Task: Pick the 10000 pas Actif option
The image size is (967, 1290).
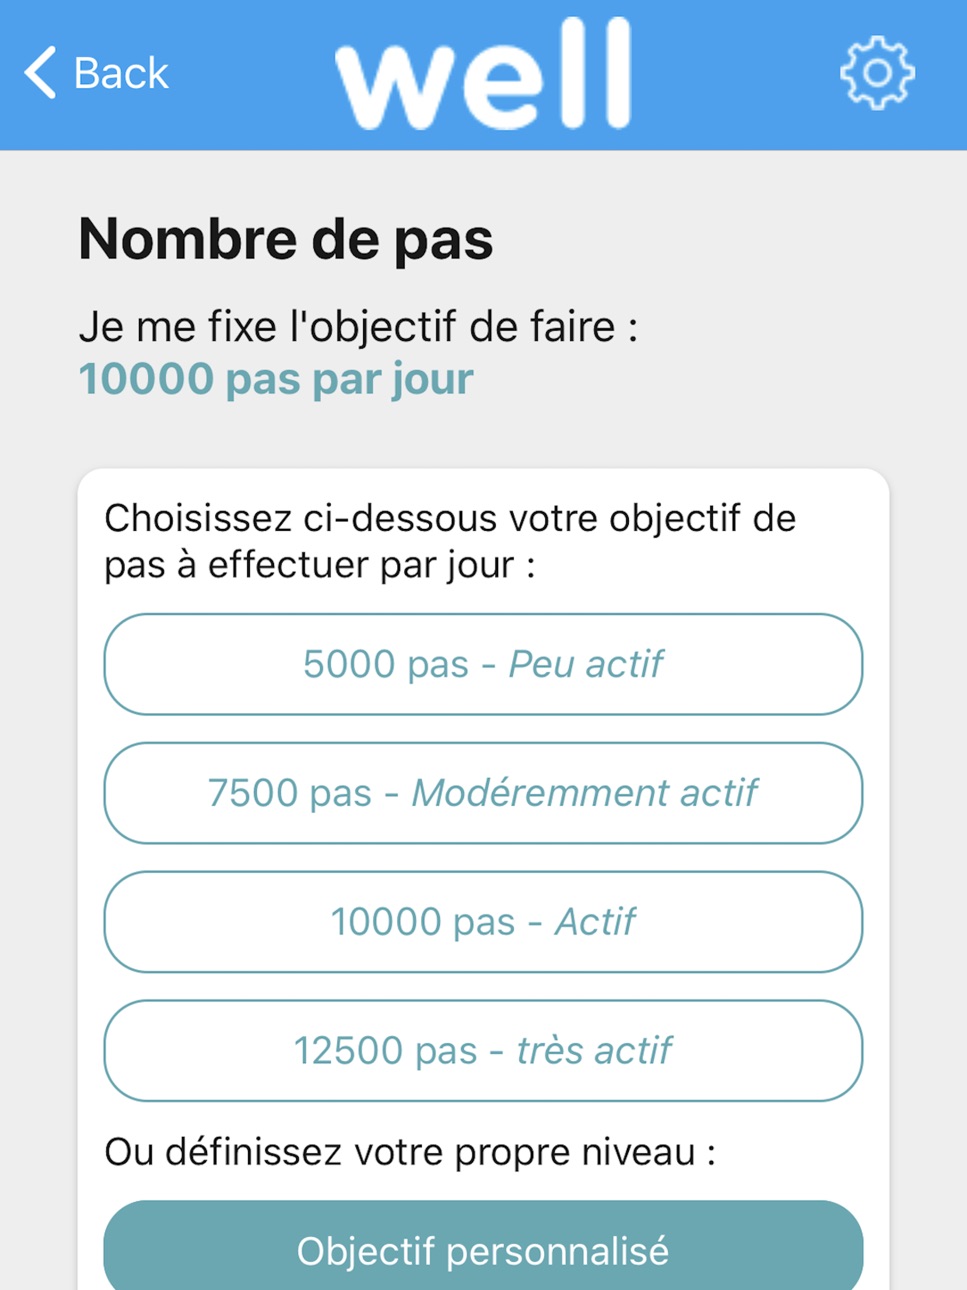Action: [x=483, y=922]
